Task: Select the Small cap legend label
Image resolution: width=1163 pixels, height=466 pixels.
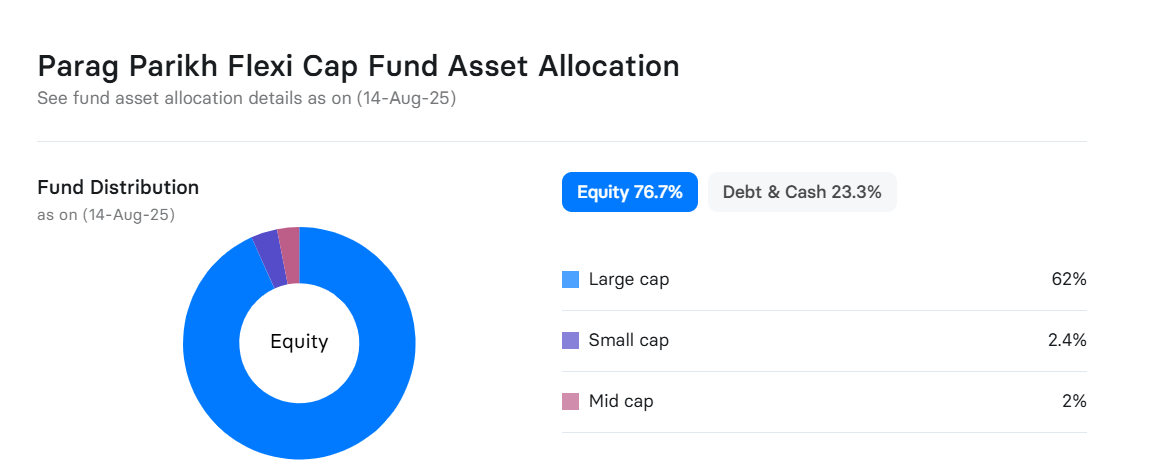Action: coord(629,341)
